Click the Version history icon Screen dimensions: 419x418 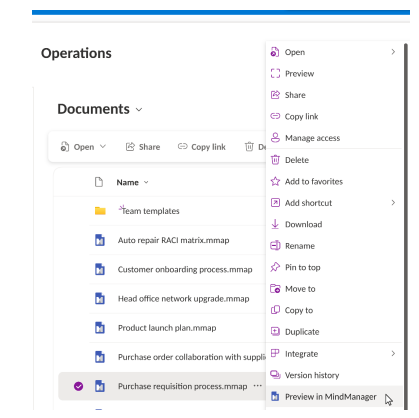click(x=275, y=375)
